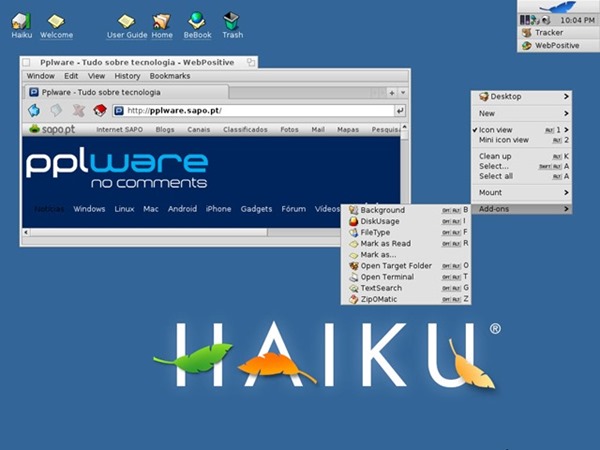Open the Window menu
This screenshot has width=600, height=450.
click(41, 76)
